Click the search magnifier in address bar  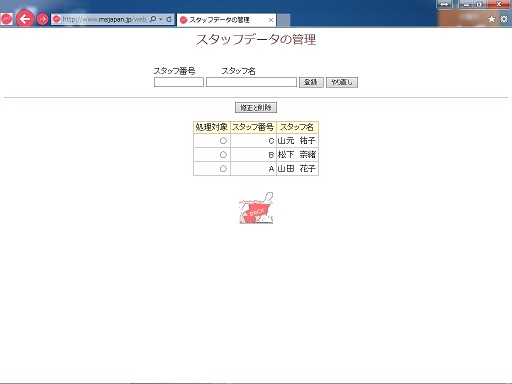(x=153, y=19)
